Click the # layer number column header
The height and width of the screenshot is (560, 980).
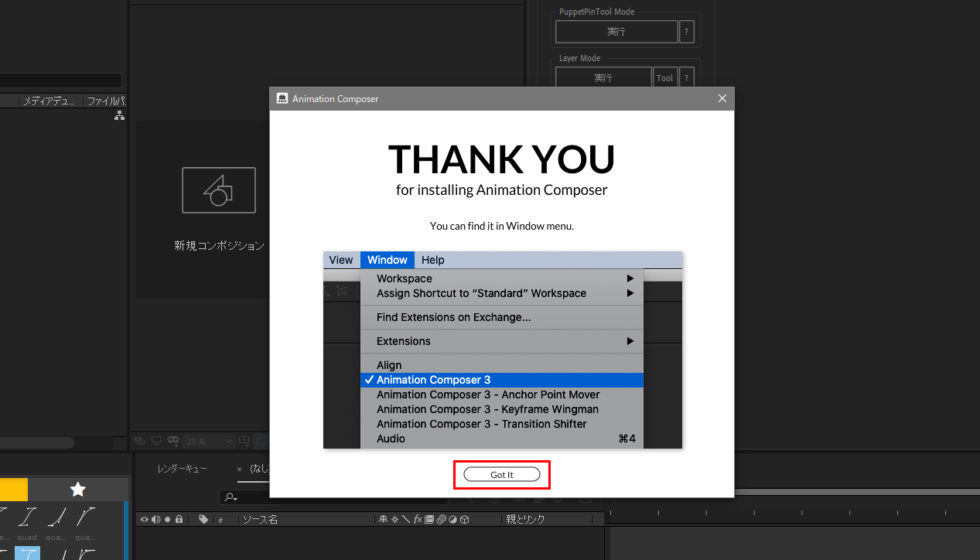(220, 520)
